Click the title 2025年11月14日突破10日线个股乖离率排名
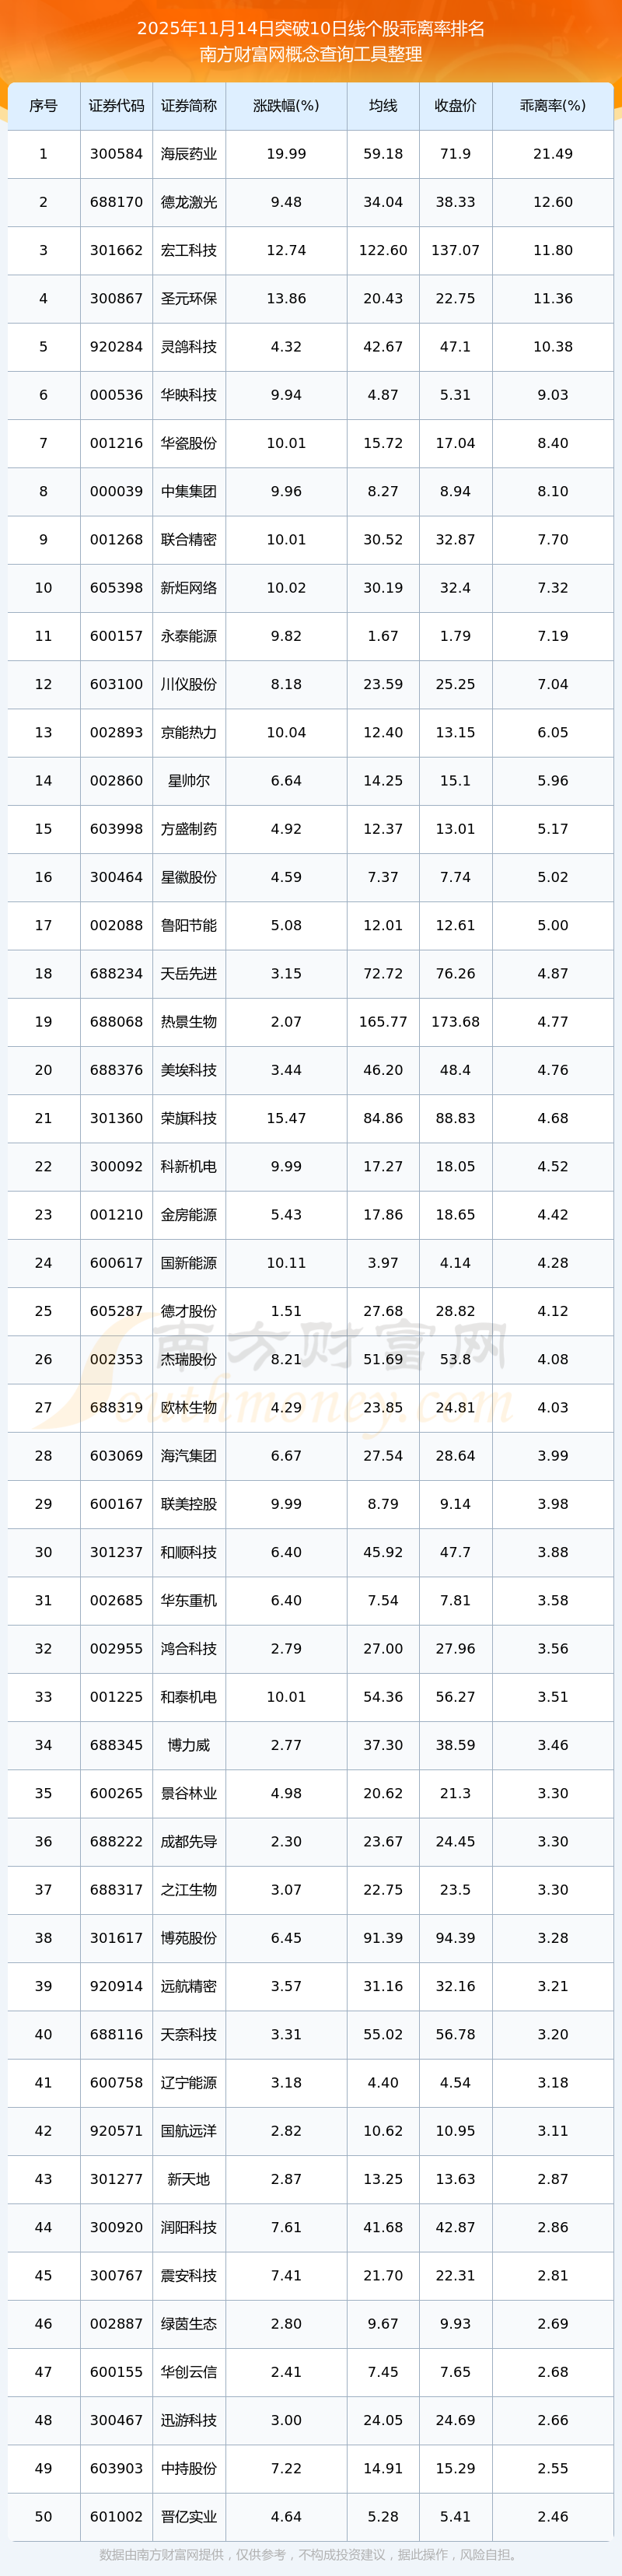Image resolution: width=622 pixels, height=2576 pixels. click(x=311, y=29)
